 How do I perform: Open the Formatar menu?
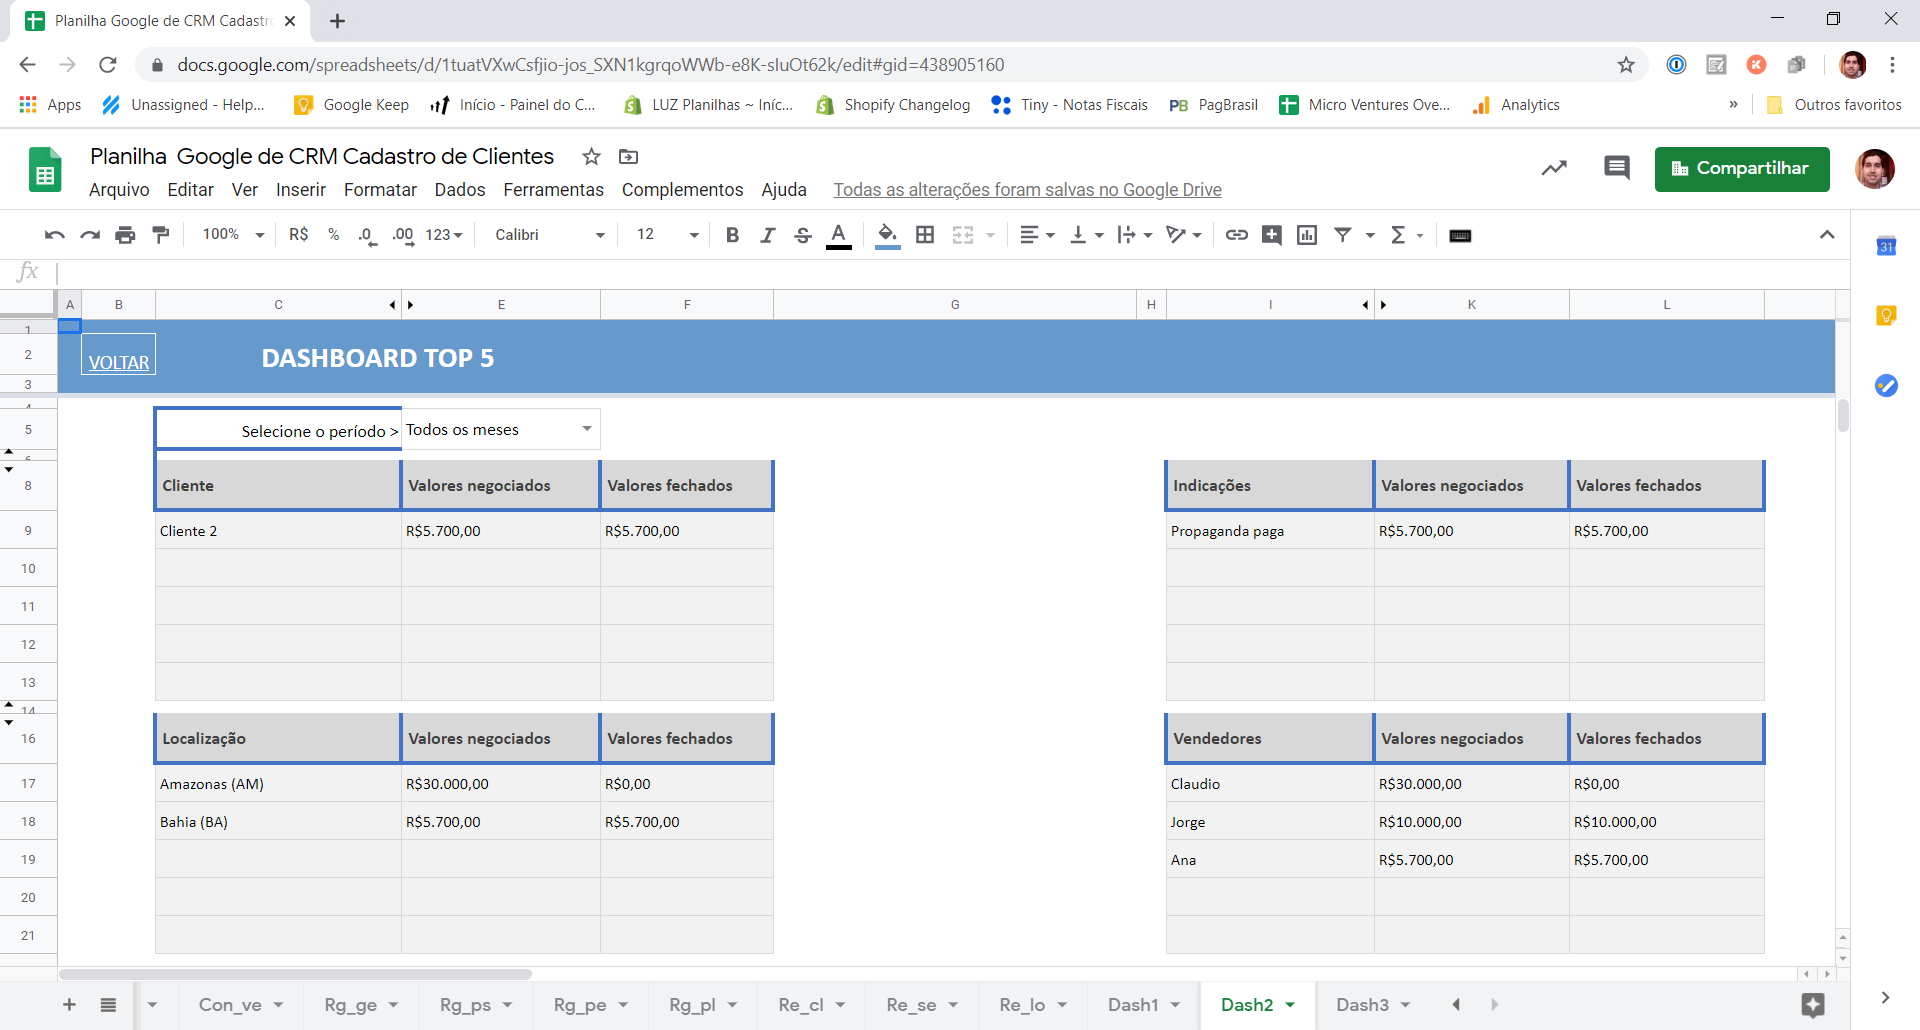point(380,190)
